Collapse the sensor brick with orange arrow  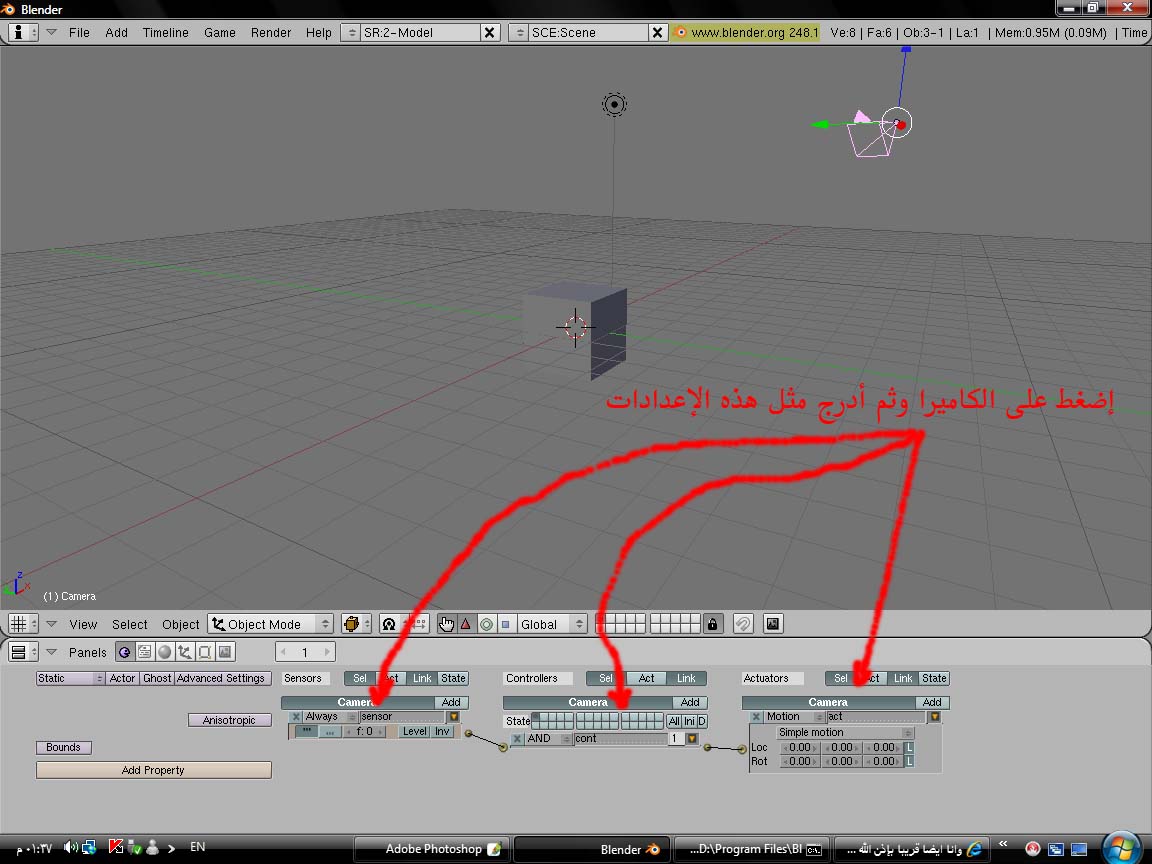(x=454, y=716)
